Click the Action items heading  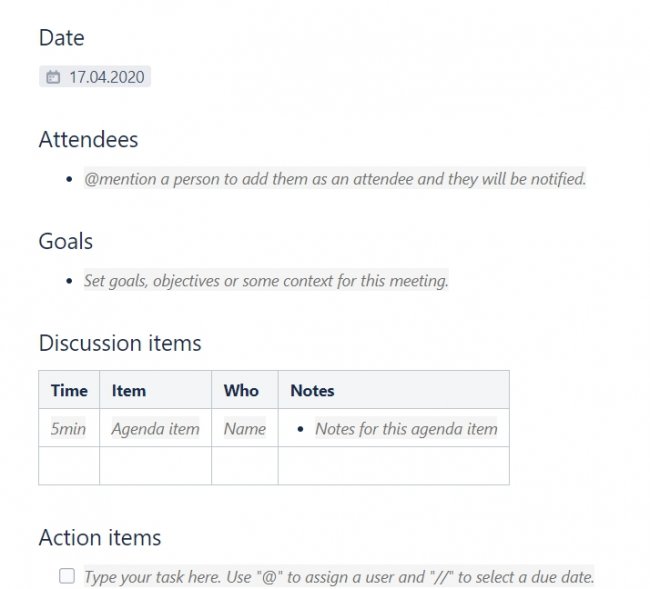click(x=100, y=537)
